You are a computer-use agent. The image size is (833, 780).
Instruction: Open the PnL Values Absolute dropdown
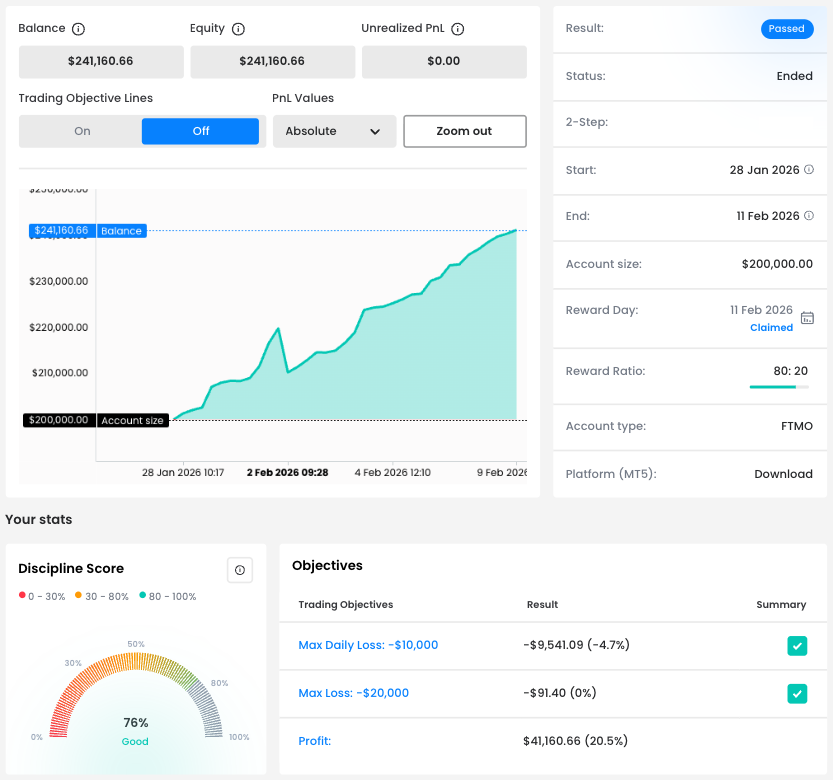coord(334,131)
